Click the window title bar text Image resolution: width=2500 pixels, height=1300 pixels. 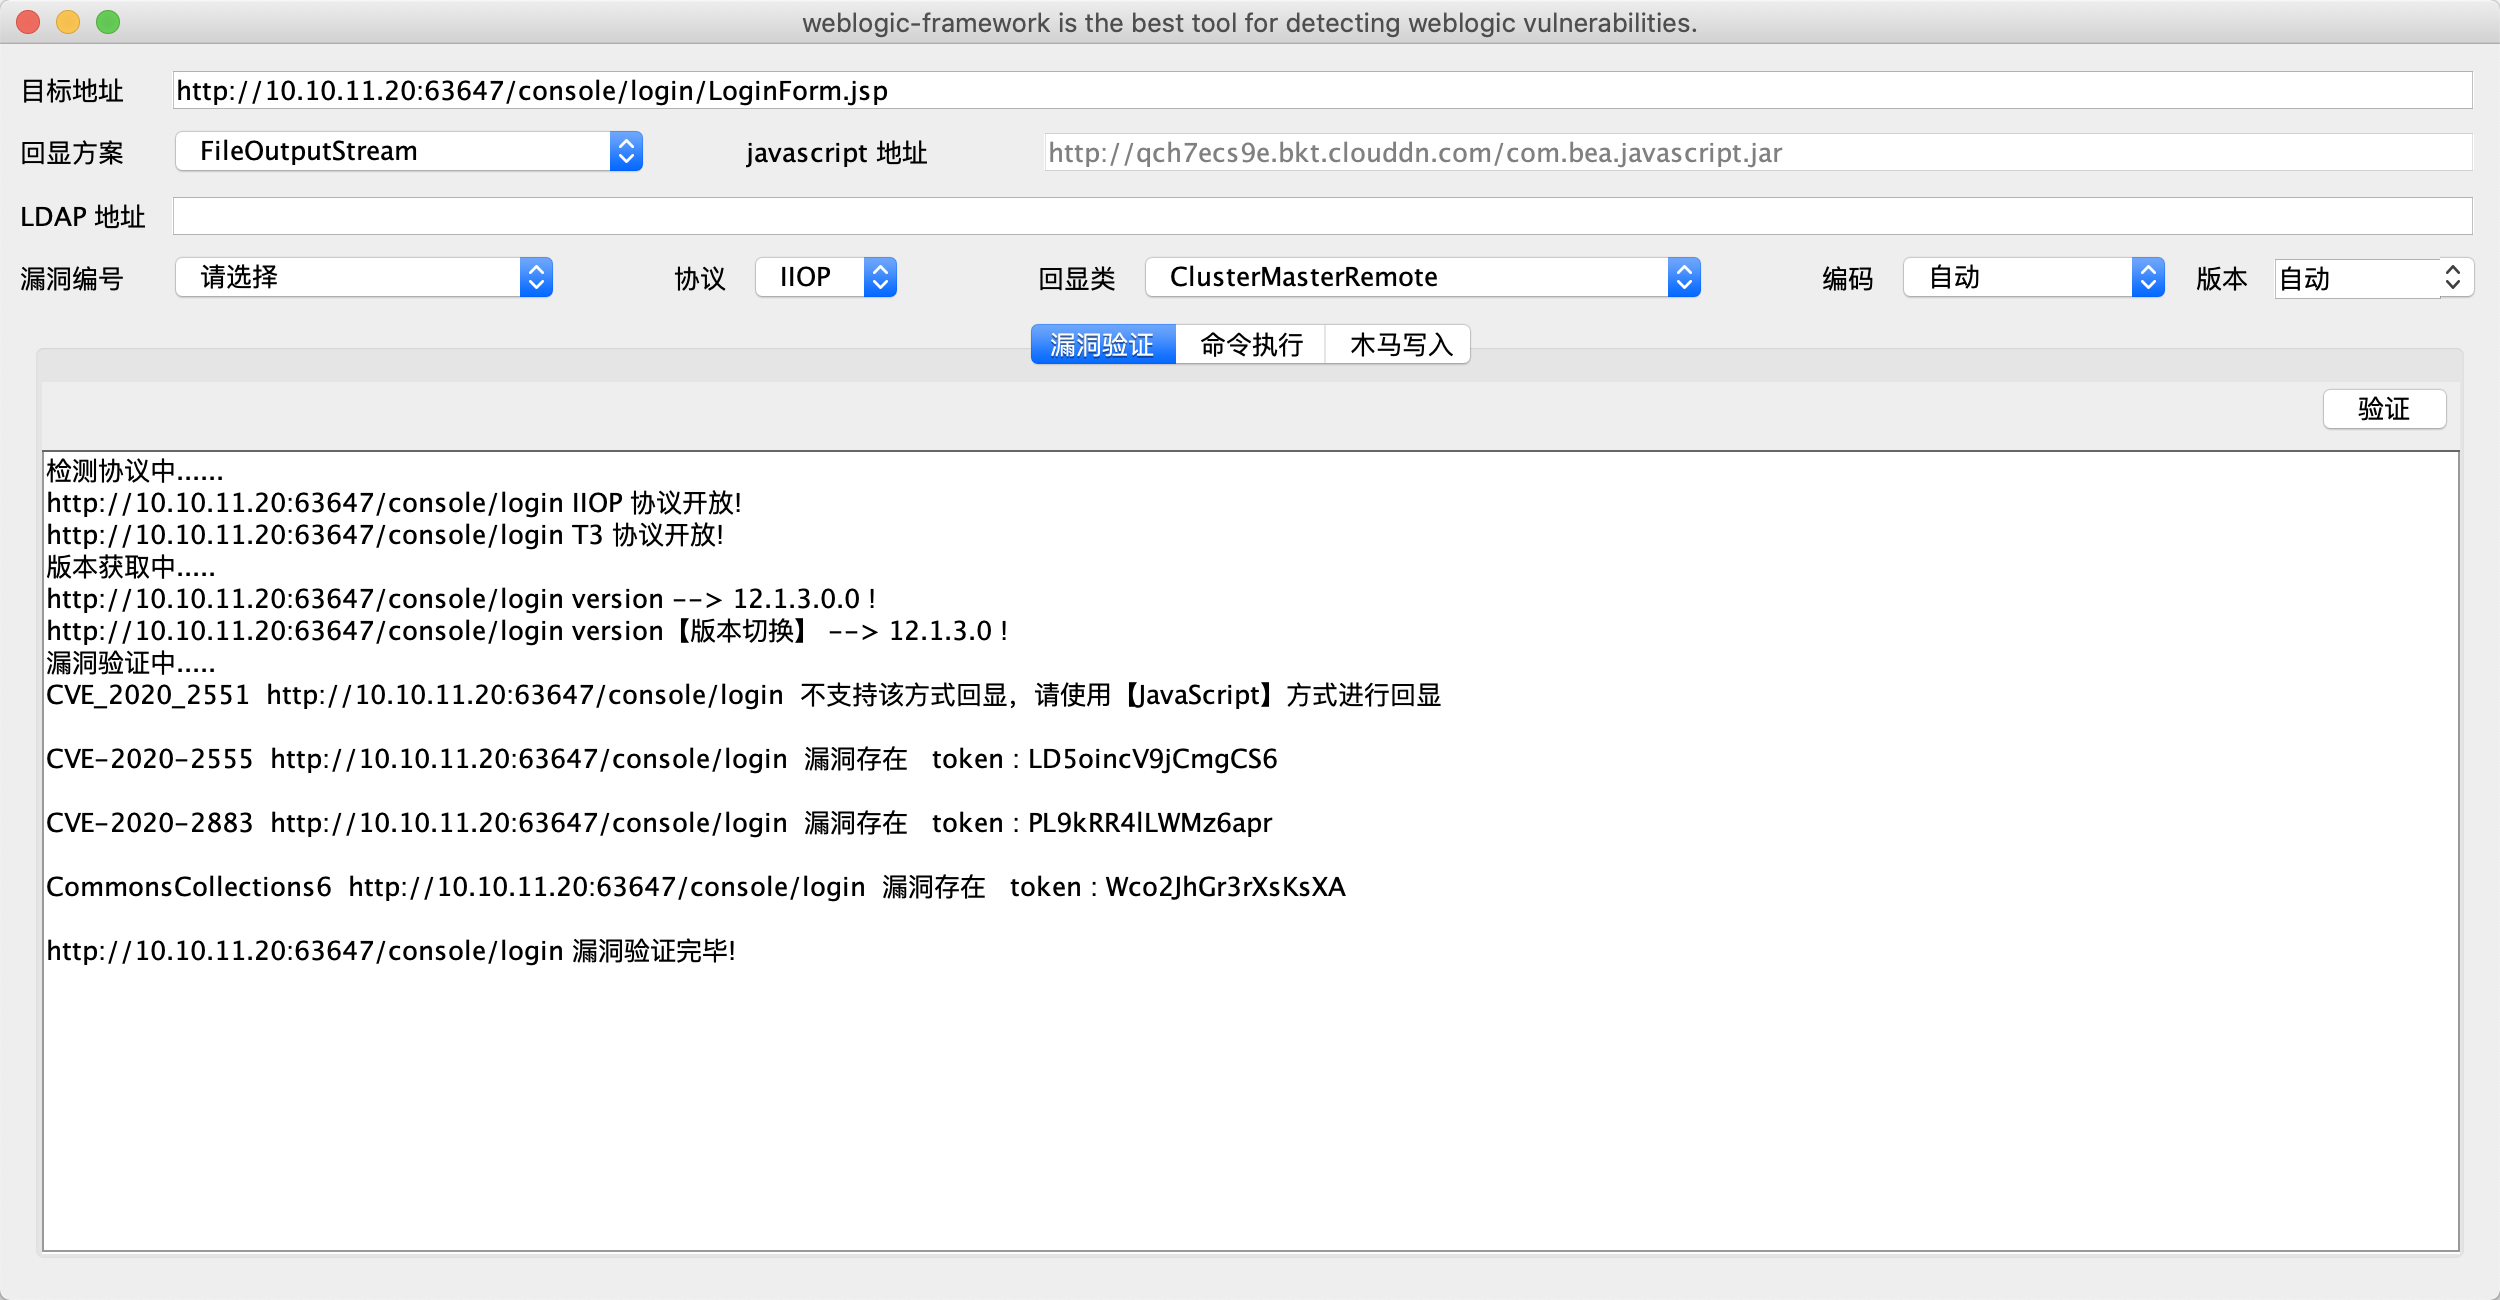[x=1249, y=23]
